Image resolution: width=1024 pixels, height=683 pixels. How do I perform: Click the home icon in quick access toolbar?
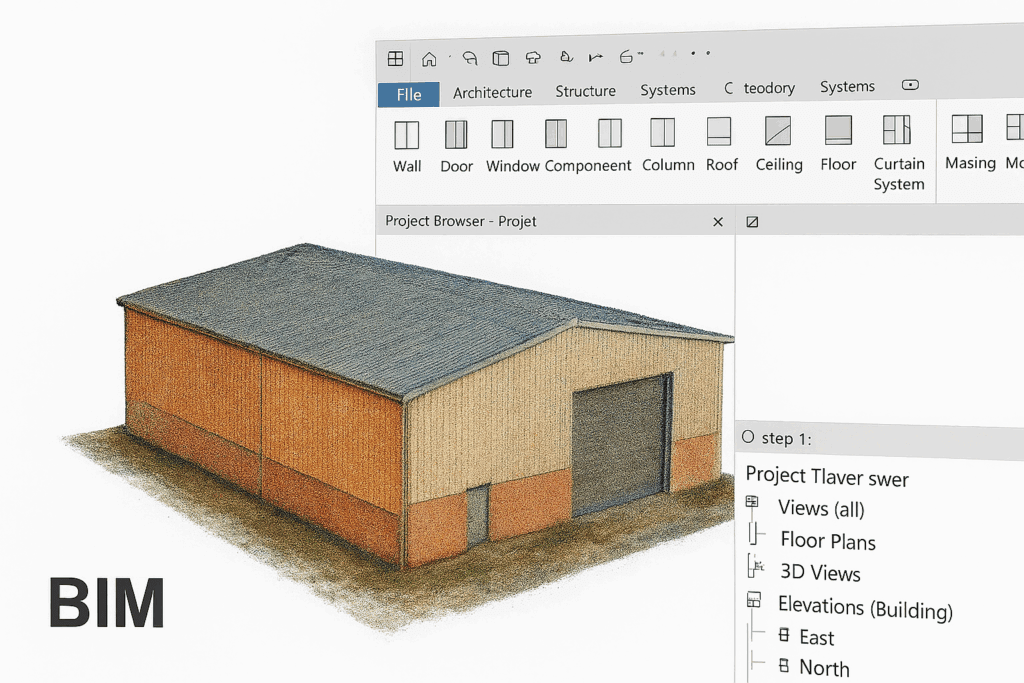429,59
